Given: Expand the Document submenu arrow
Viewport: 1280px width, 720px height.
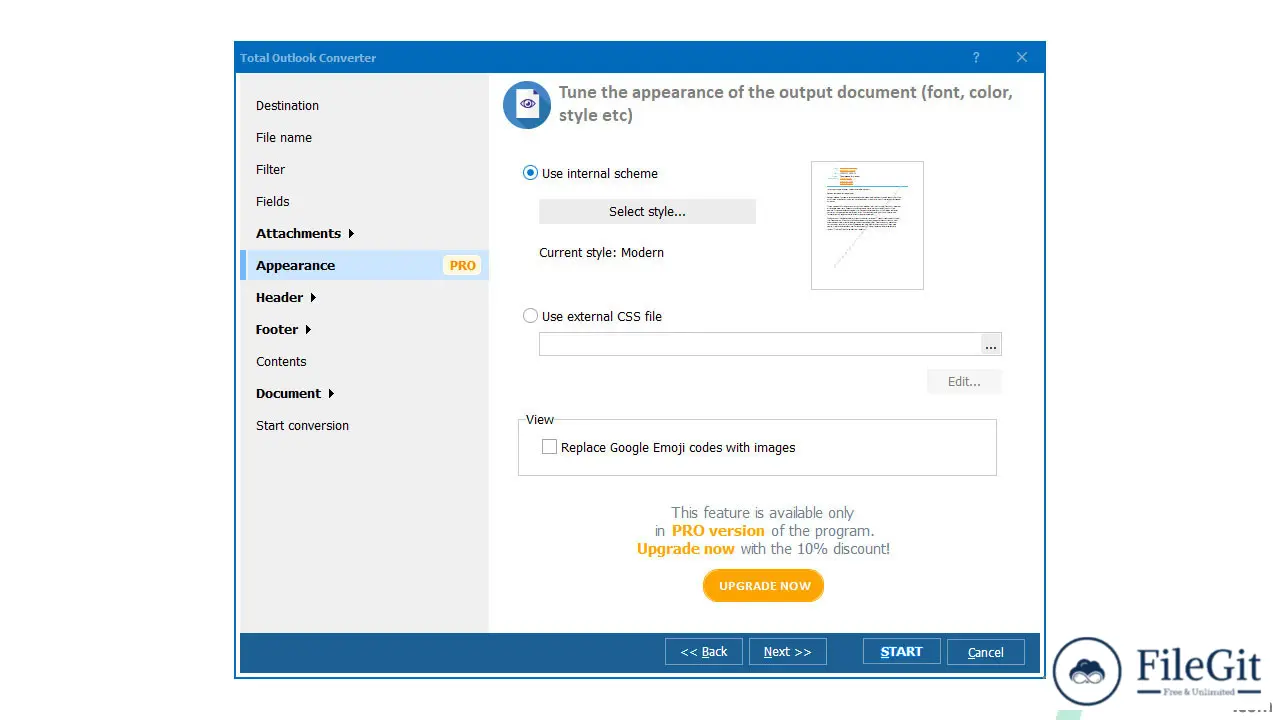Looking at the screenshot, I should click(x=331, y=394).
